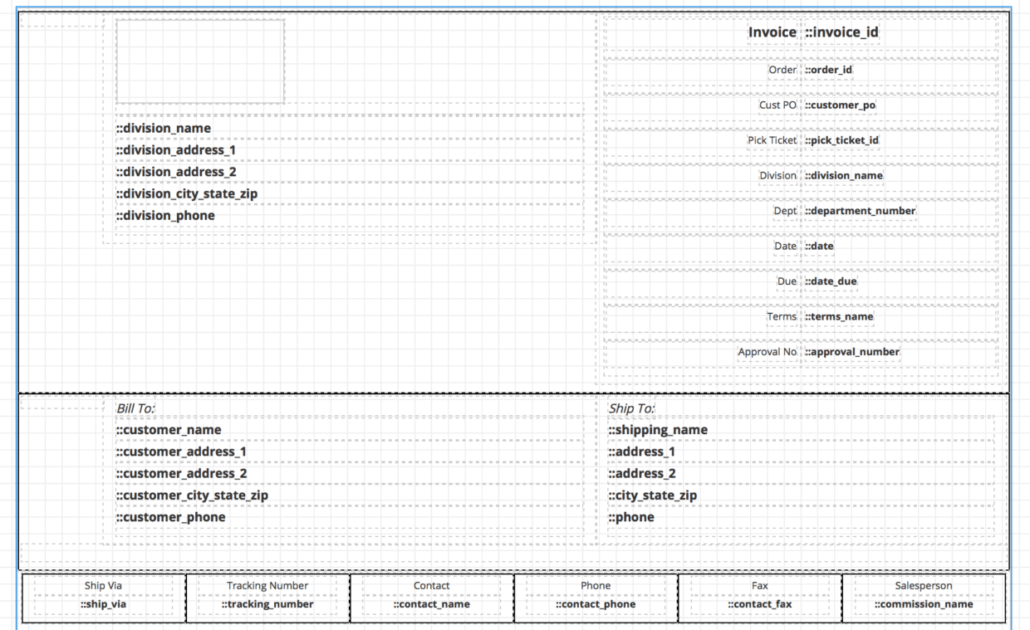Click the Salesperson ::commission_name cell
Screen dimensions: 1030x630
tap(923, 604)
